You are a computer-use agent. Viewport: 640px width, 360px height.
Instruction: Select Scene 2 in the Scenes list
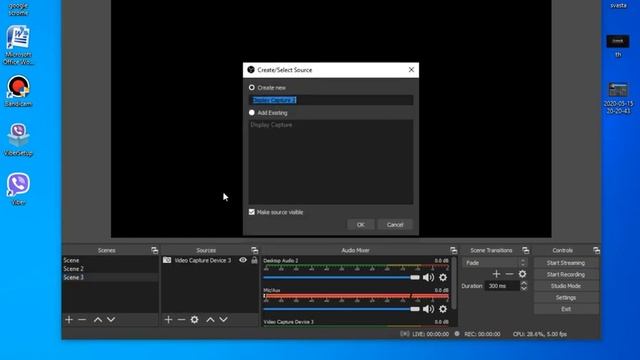point(110,269)
